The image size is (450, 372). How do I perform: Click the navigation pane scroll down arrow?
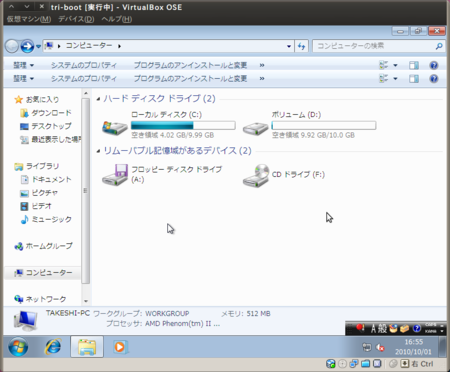coord(86,301)
